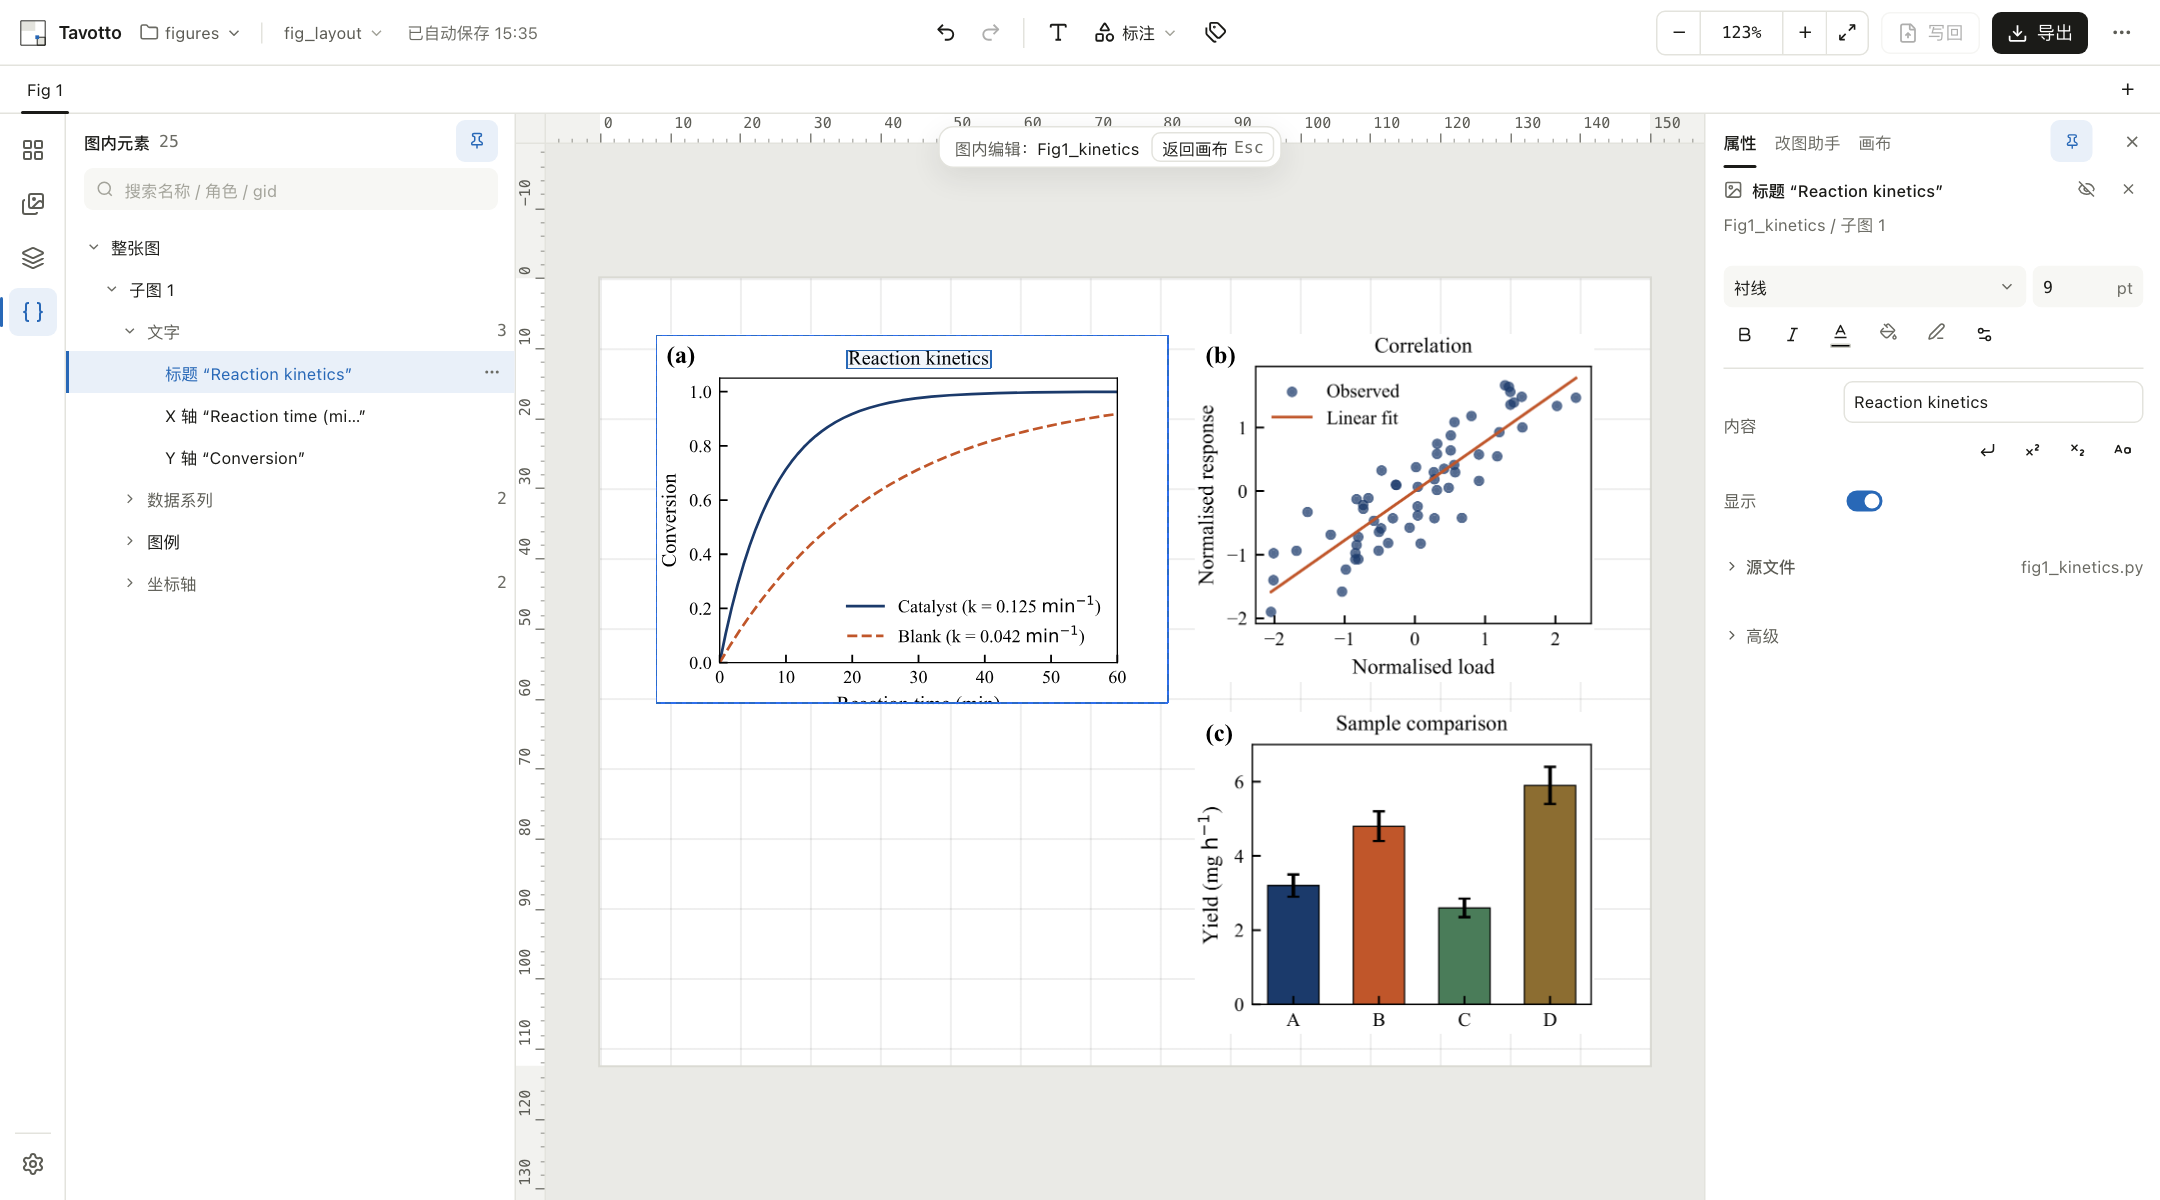Viewport: 2160px width, 1200px height.
Task: Switch to the 画布 tab
Action: pos(1875,143)
